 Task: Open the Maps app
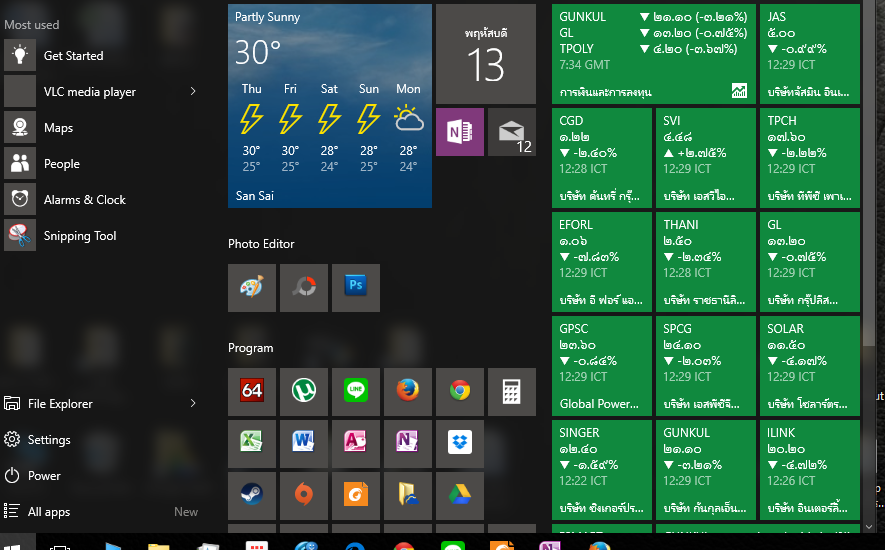(102, 128)
